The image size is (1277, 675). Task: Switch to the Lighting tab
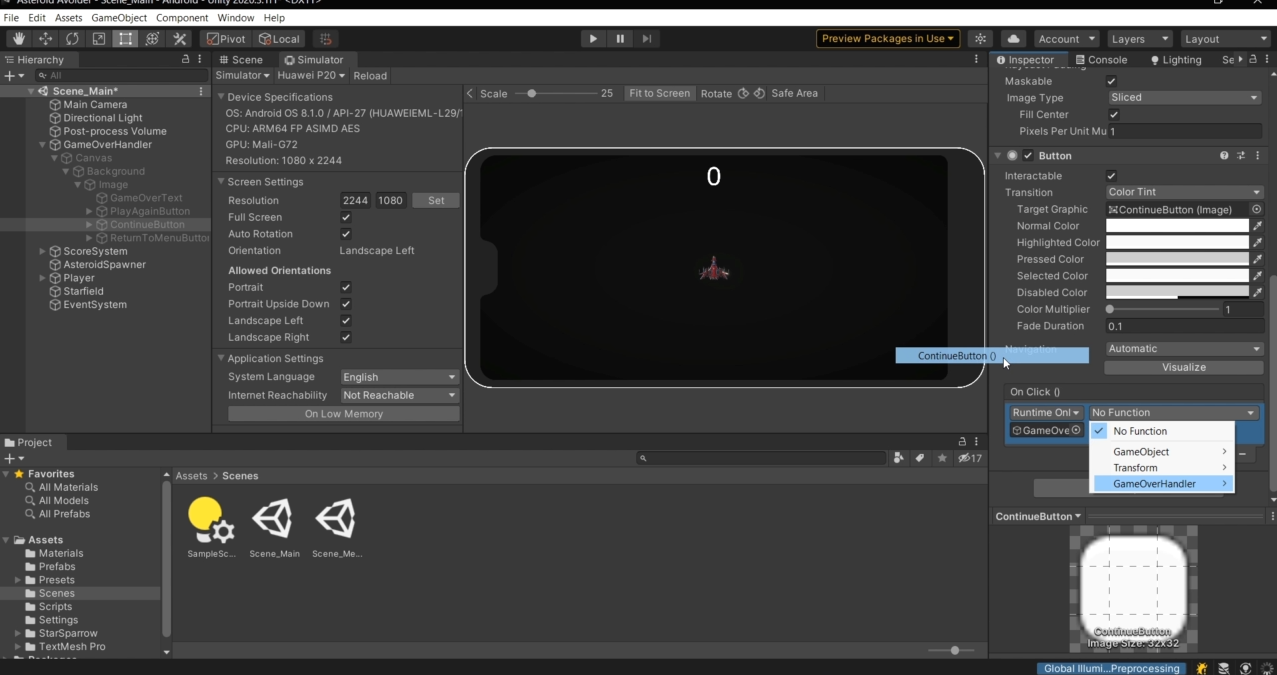click(x=1176, y=60)
